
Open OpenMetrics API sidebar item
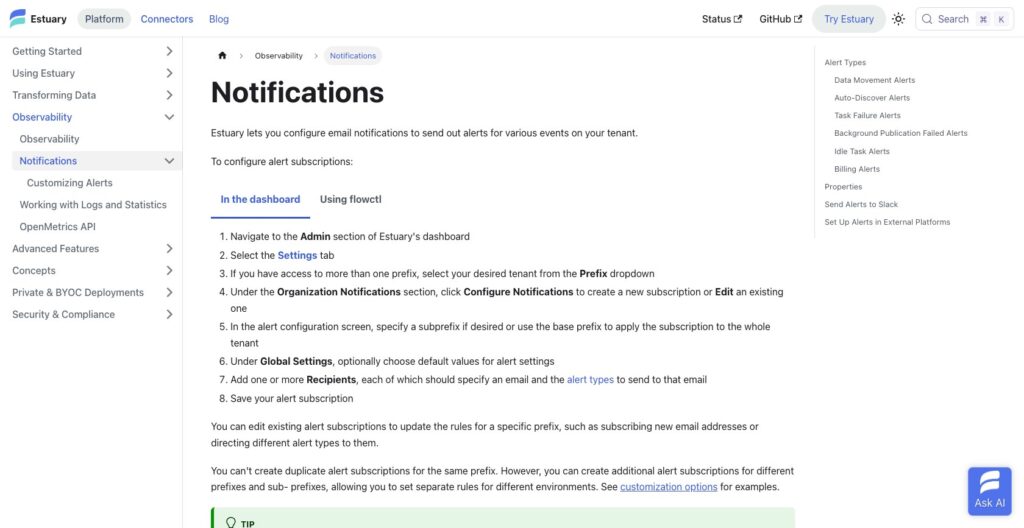tap(58, 227)
